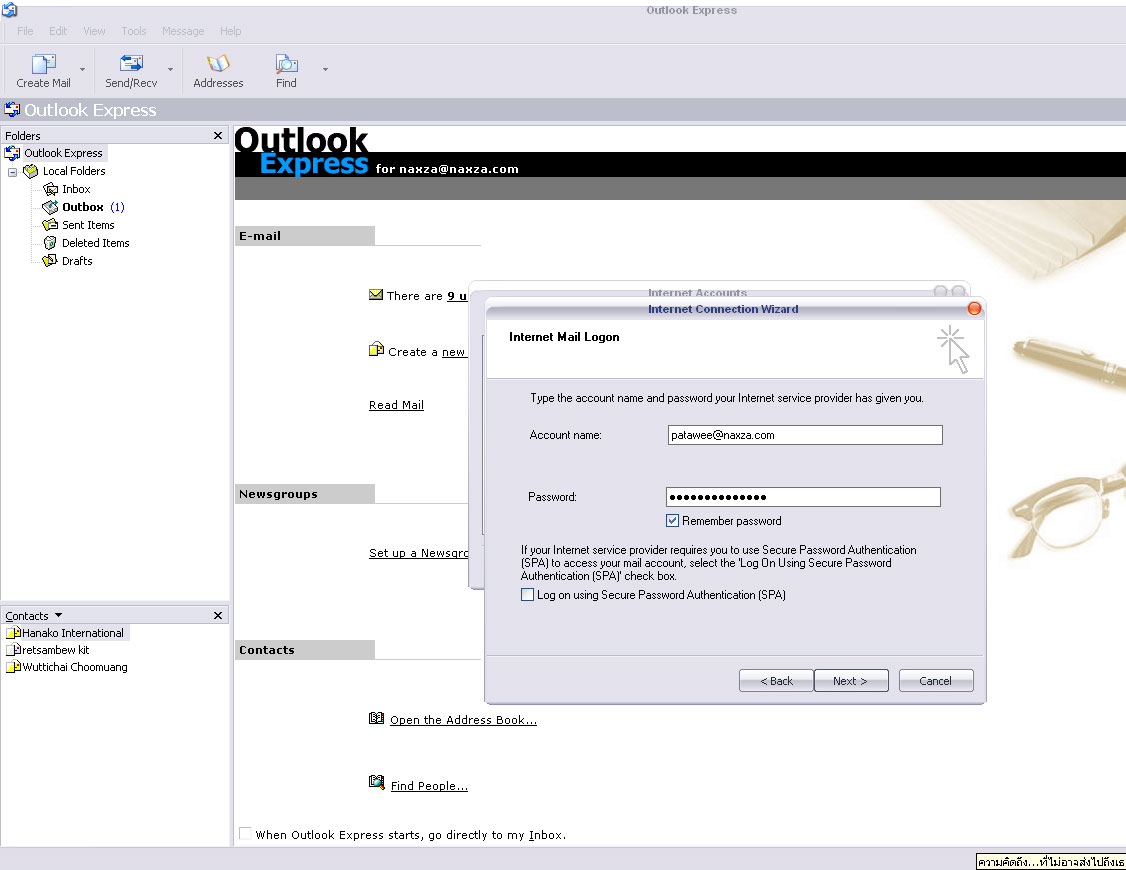
Task: Select the retsambew kit contact icon
Action: (14, 650)
